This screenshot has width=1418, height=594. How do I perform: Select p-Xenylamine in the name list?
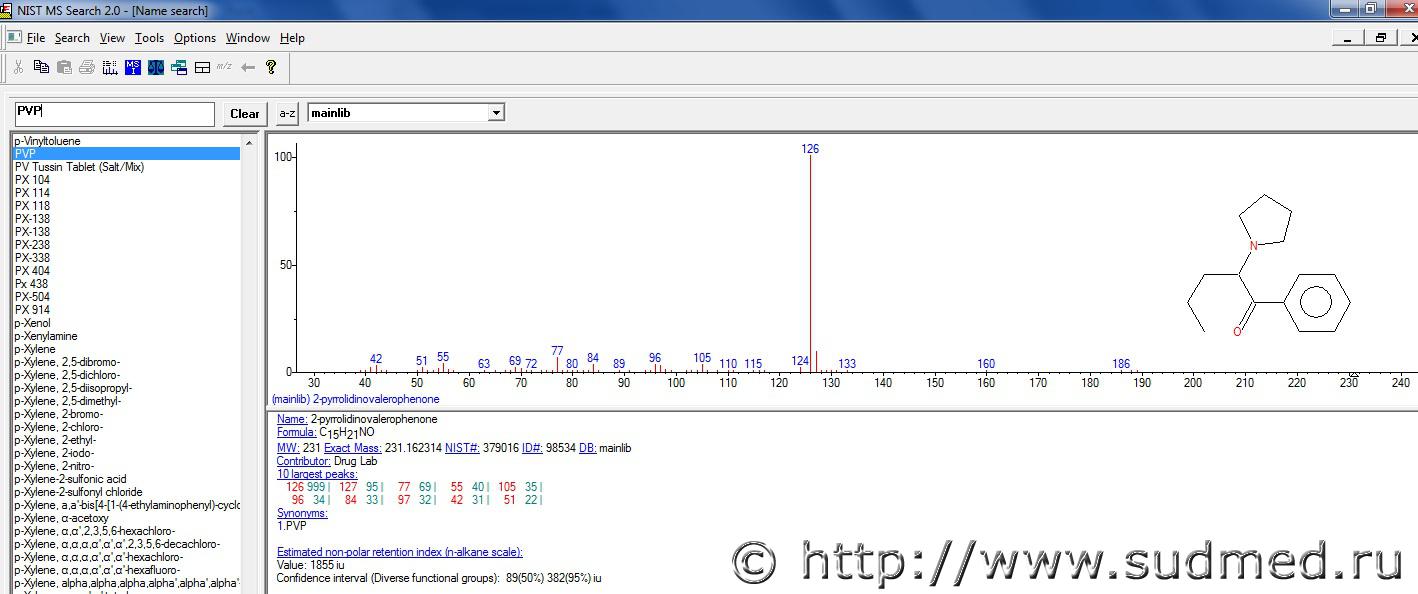46,336
